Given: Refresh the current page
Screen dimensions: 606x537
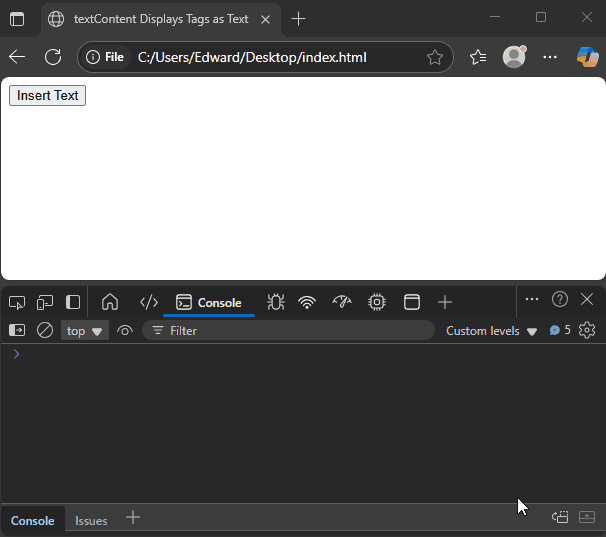Looking at the screenshot, I should pyautogui.click(x=53, y=57).
